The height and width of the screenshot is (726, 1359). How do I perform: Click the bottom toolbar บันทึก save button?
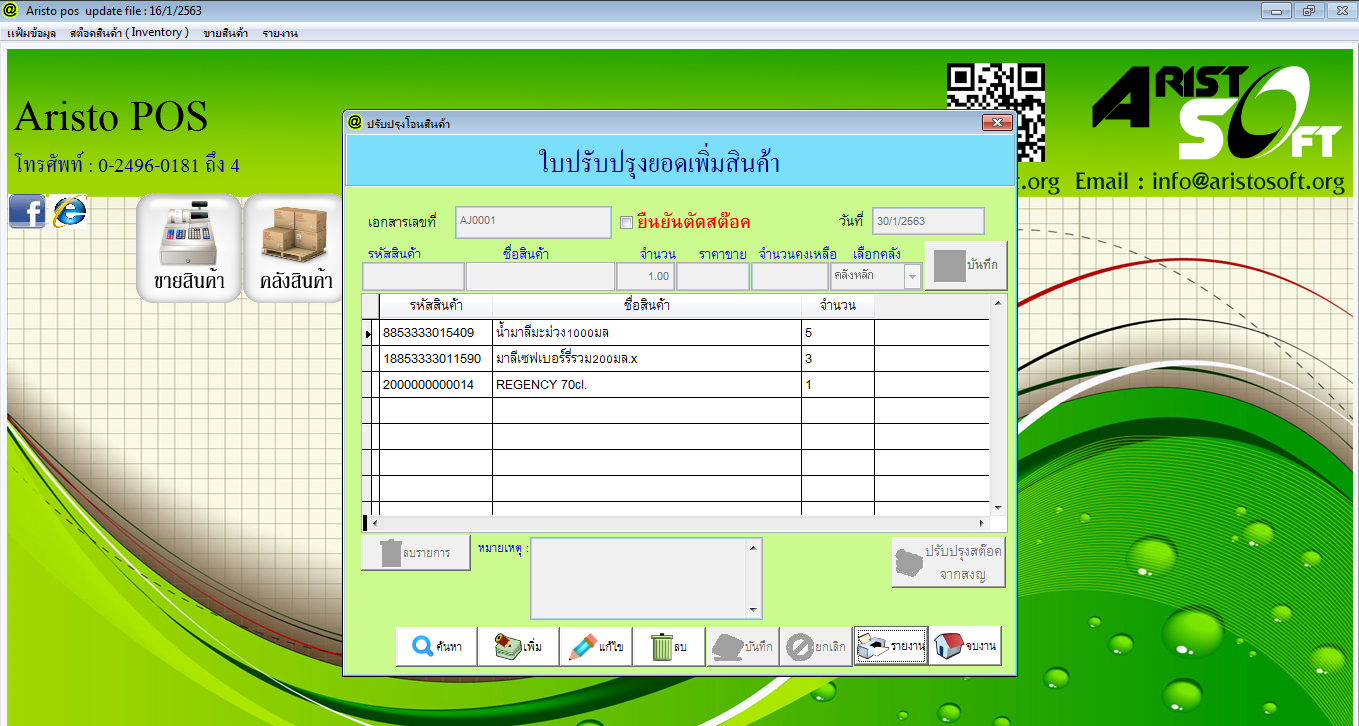click(x=742, y=647)
